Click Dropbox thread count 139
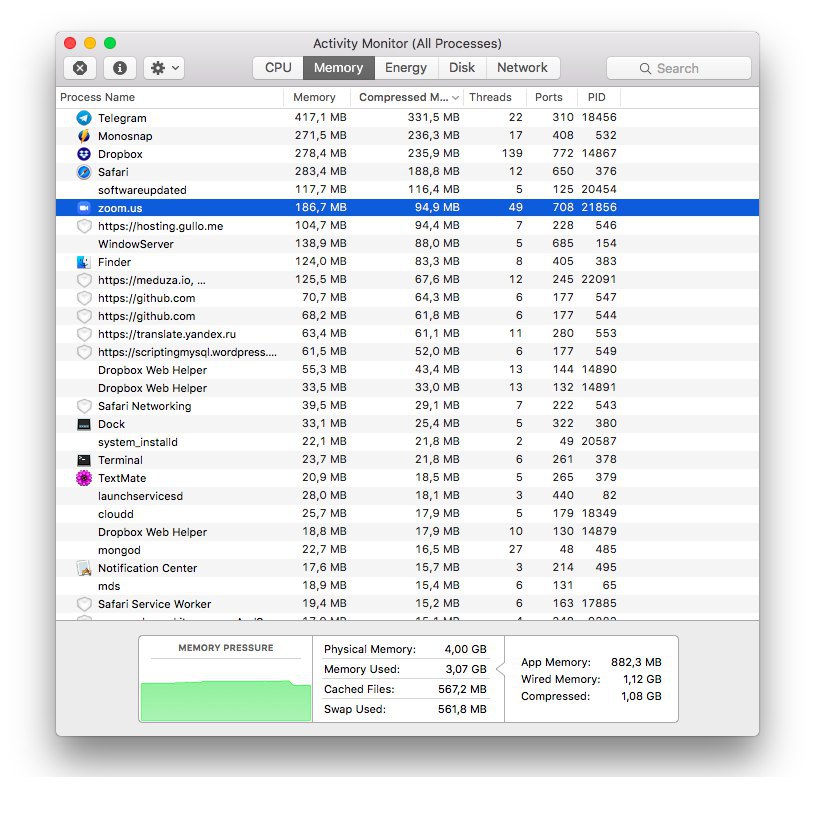The height and width of the screenshot is (816, 815). (x=512, y=154)
